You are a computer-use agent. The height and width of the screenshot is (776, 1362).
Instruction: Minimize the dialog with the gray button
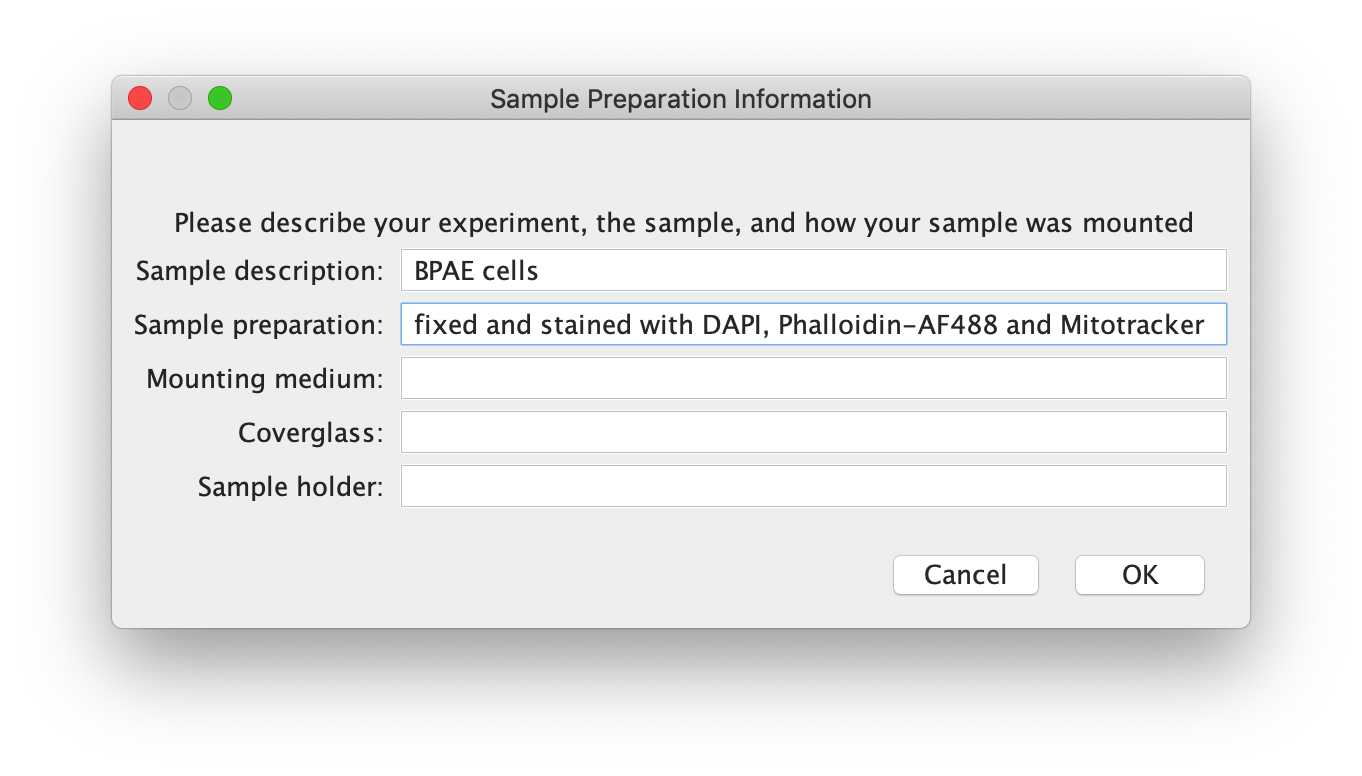(x=180, y=98)
